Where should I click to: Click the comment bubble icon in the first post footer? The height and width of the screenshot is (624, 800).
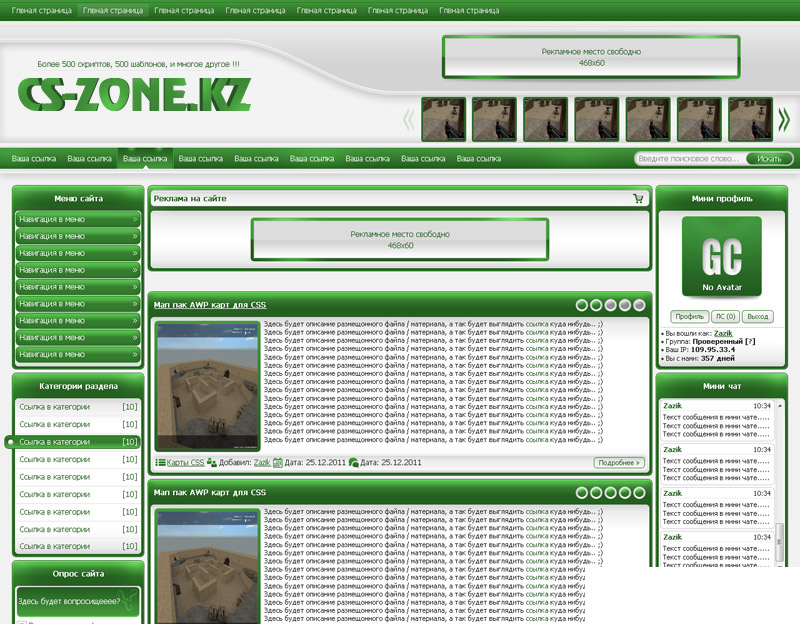pyautogui.click(x=353, y=463)
